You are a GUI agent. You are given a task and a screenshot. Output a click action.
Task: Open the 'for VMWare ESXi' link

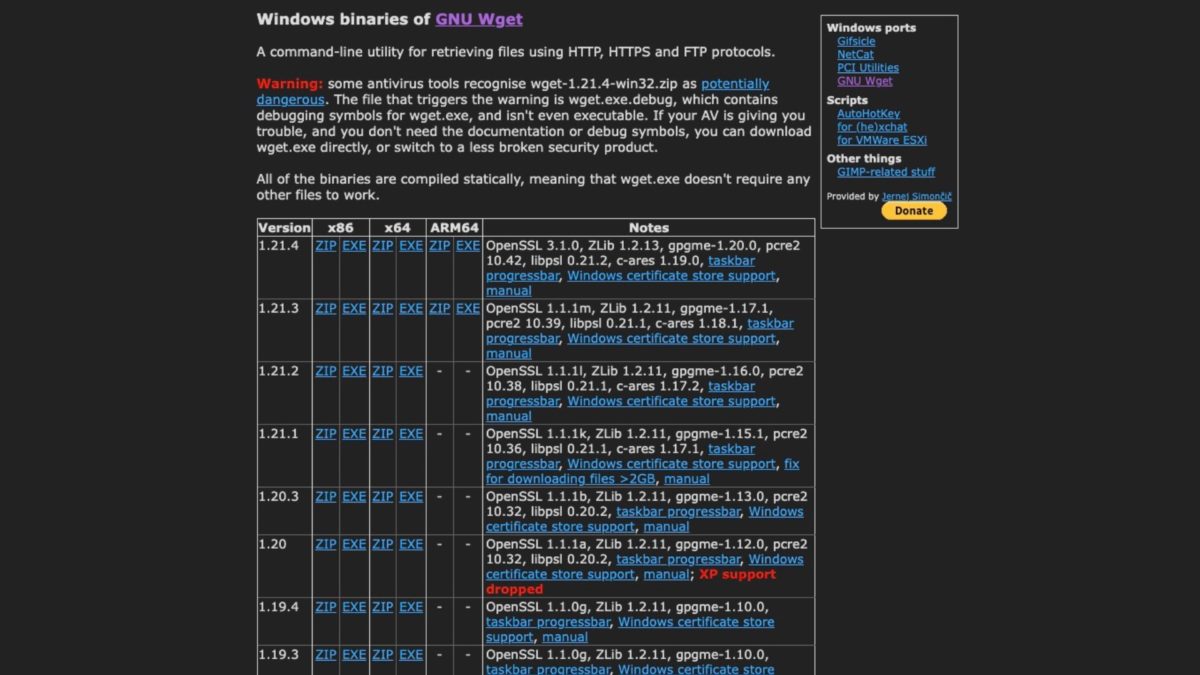(x=881, y=140)
